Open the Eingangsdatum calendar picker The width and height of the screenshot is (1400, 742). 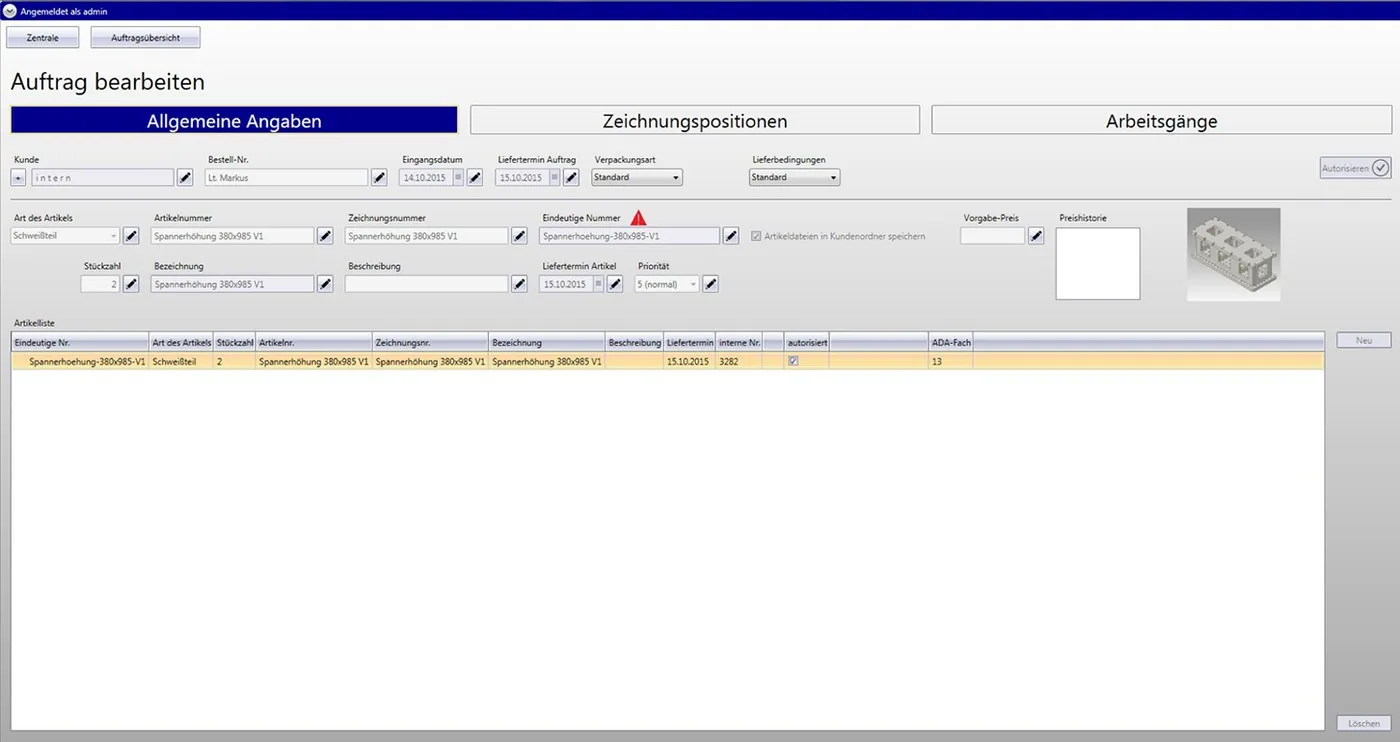pyautogui.click(x=458, y=177)
